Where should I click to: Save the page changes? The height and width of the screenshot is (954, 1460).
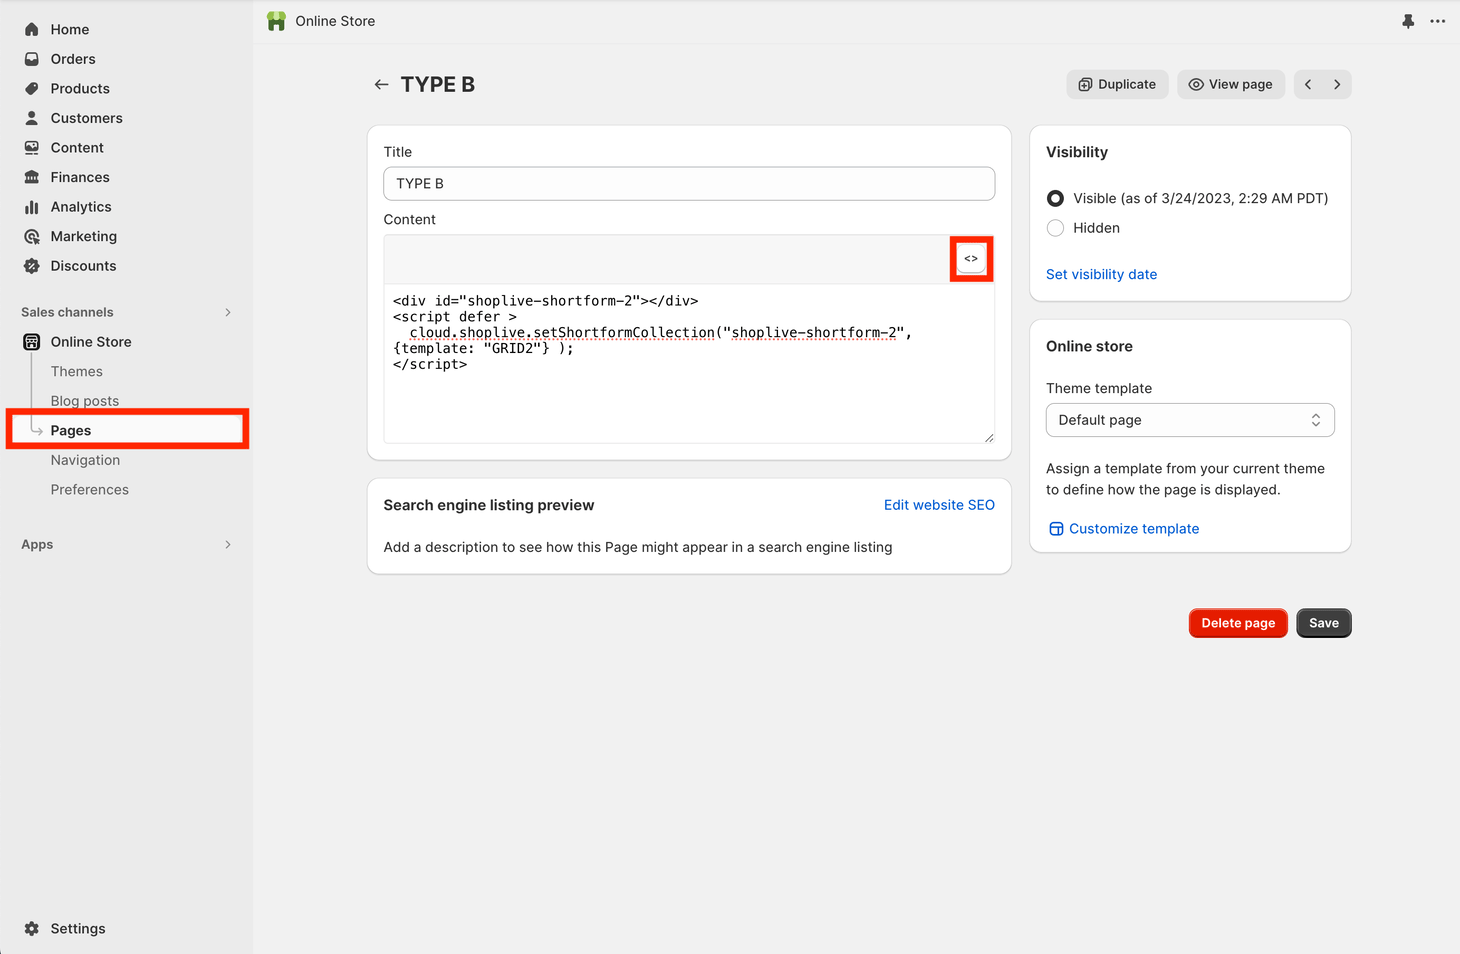(1324, 623)
